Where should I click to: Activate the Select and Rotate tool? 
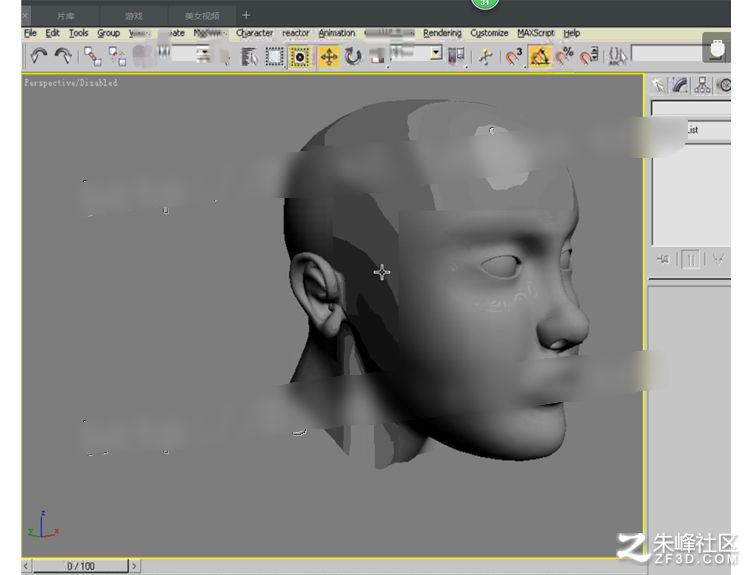353,57
